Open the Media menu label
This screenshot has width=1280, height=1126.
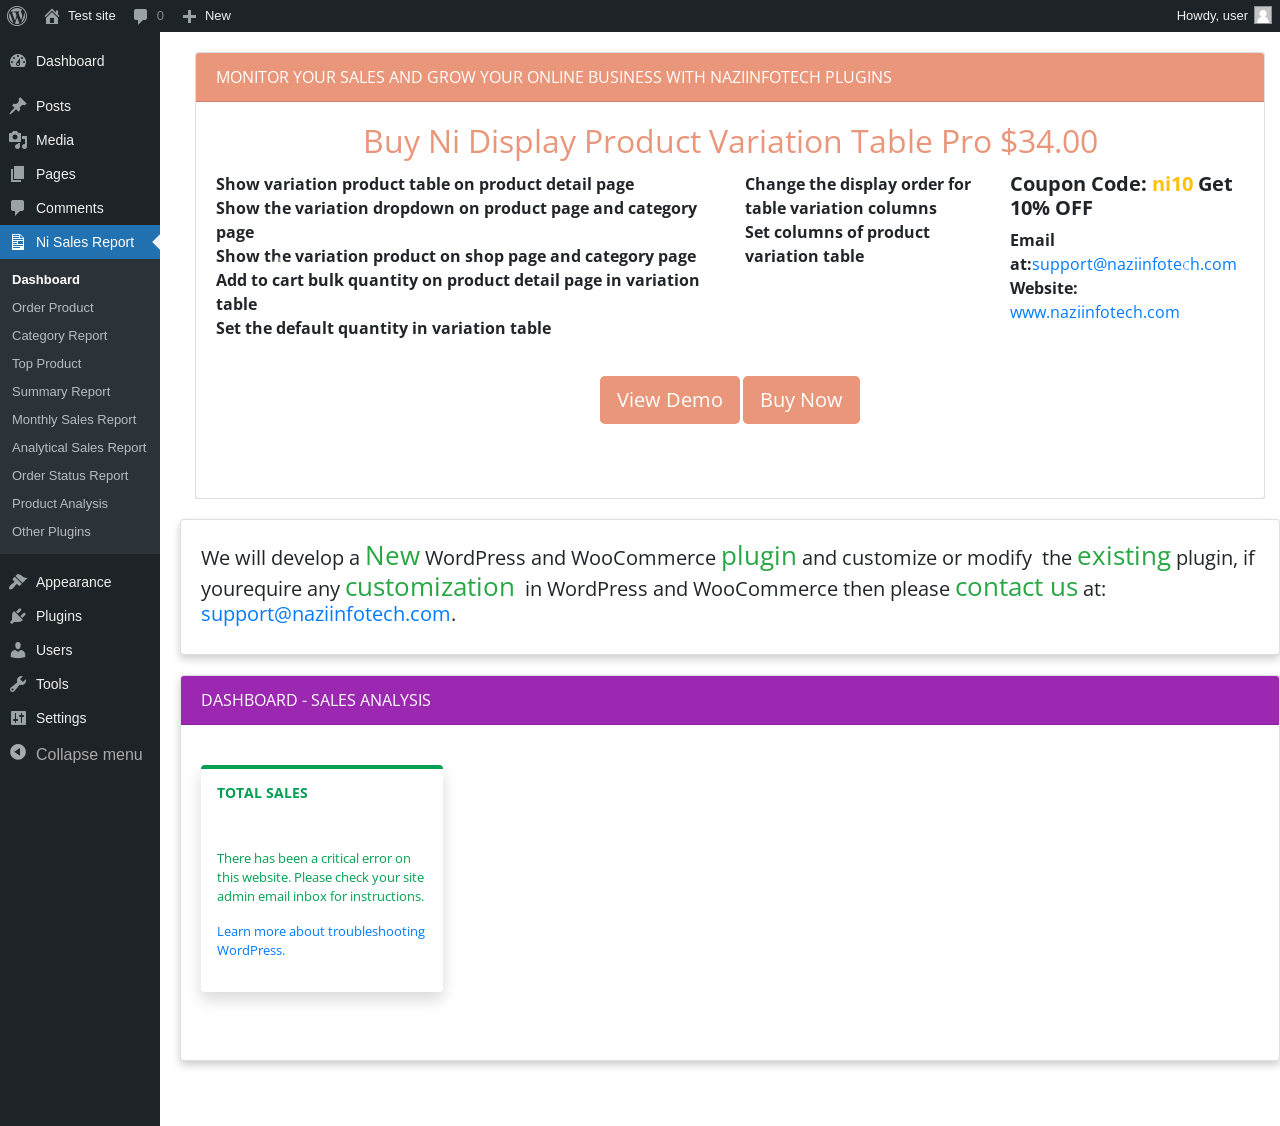(x=55, y=140)
